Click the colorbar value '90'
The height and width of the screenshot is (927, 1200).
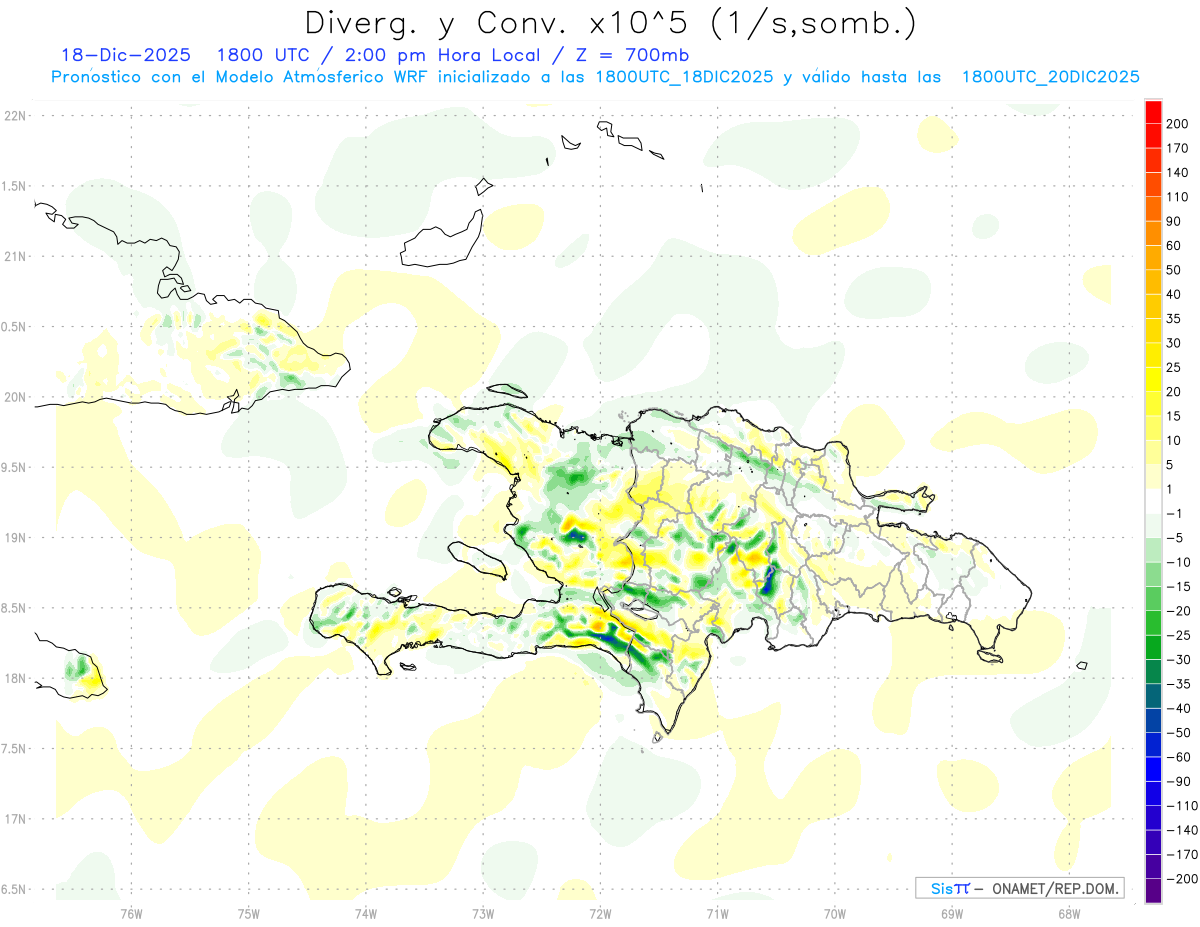coord(1174,221)
